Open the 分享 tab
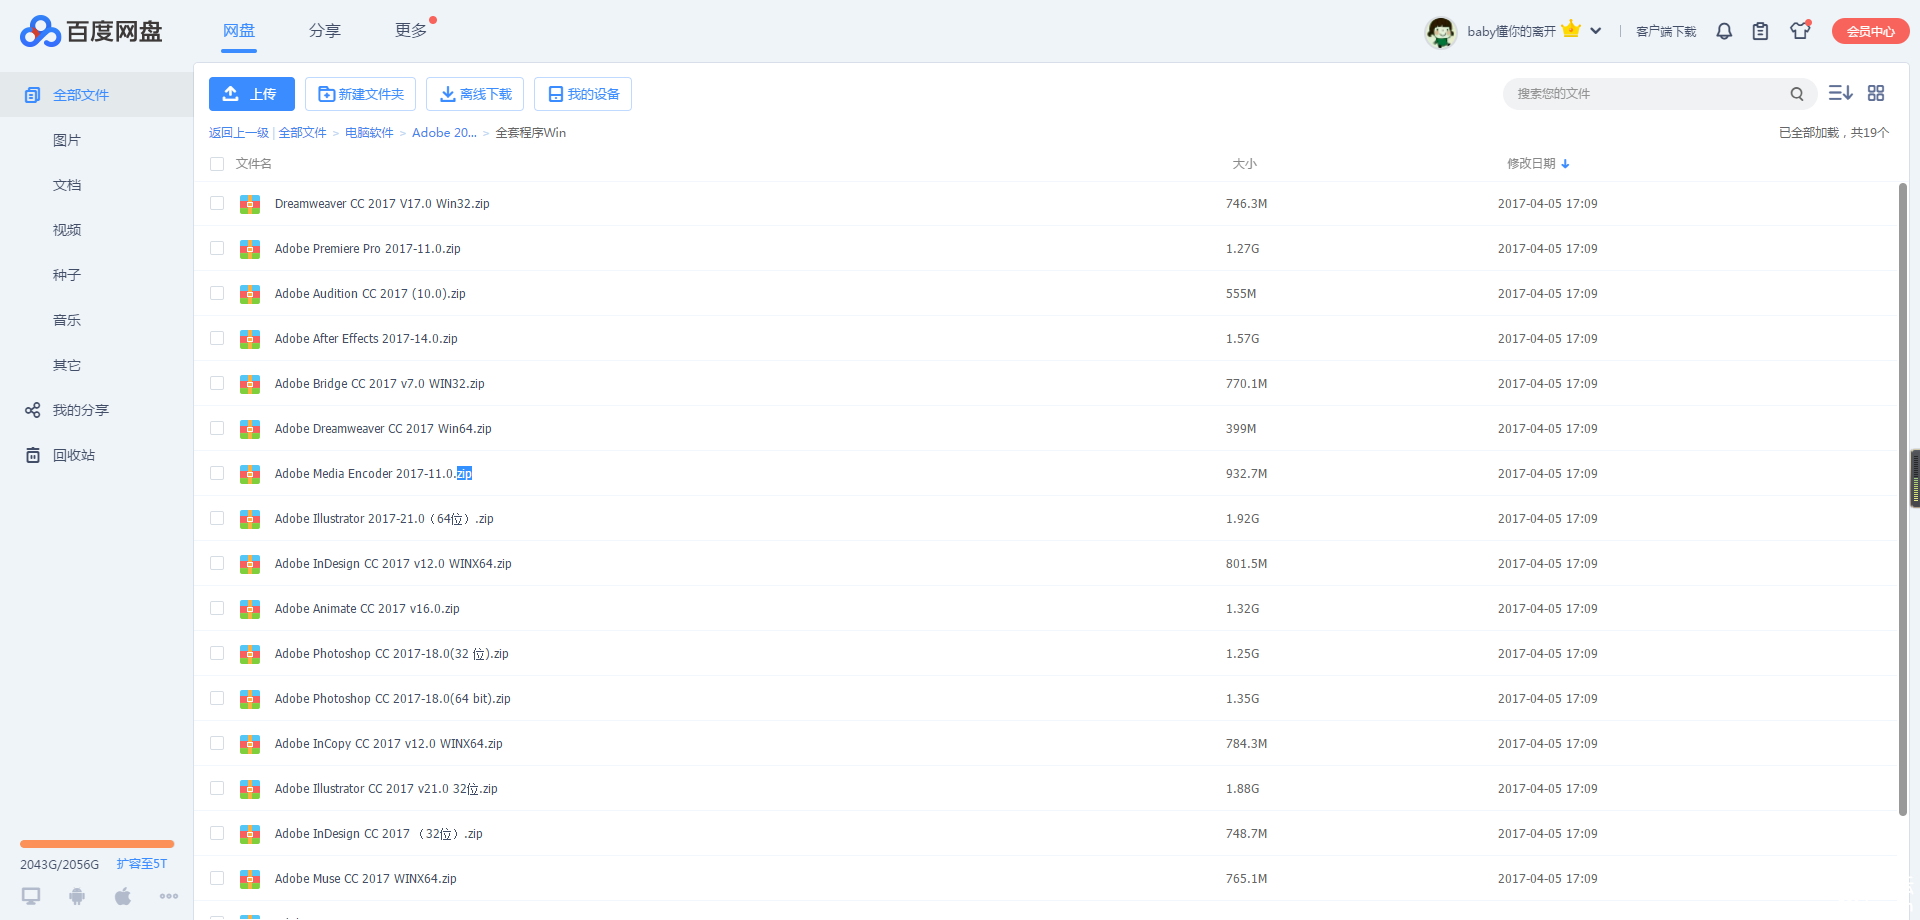Image resolution: width=1920 pixels, height=920 pixels. pyautogui.click(x=325, y=31)
